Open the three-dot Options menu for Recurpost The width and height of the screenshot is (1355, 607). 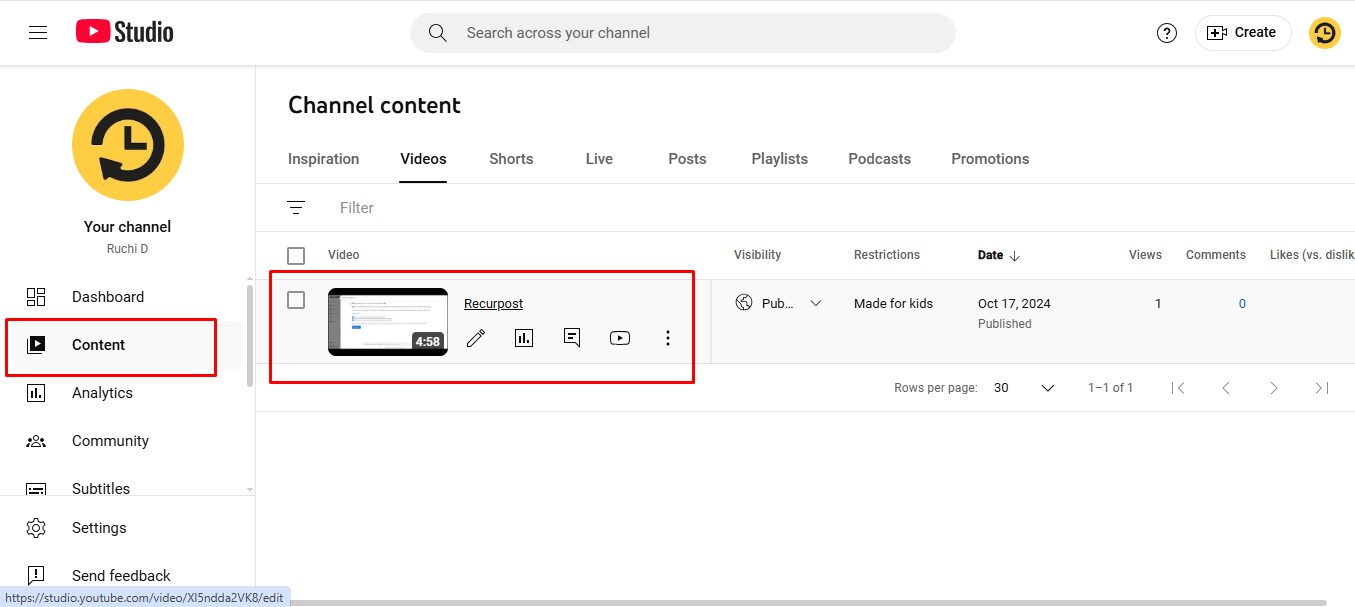[x=667, y=338]
